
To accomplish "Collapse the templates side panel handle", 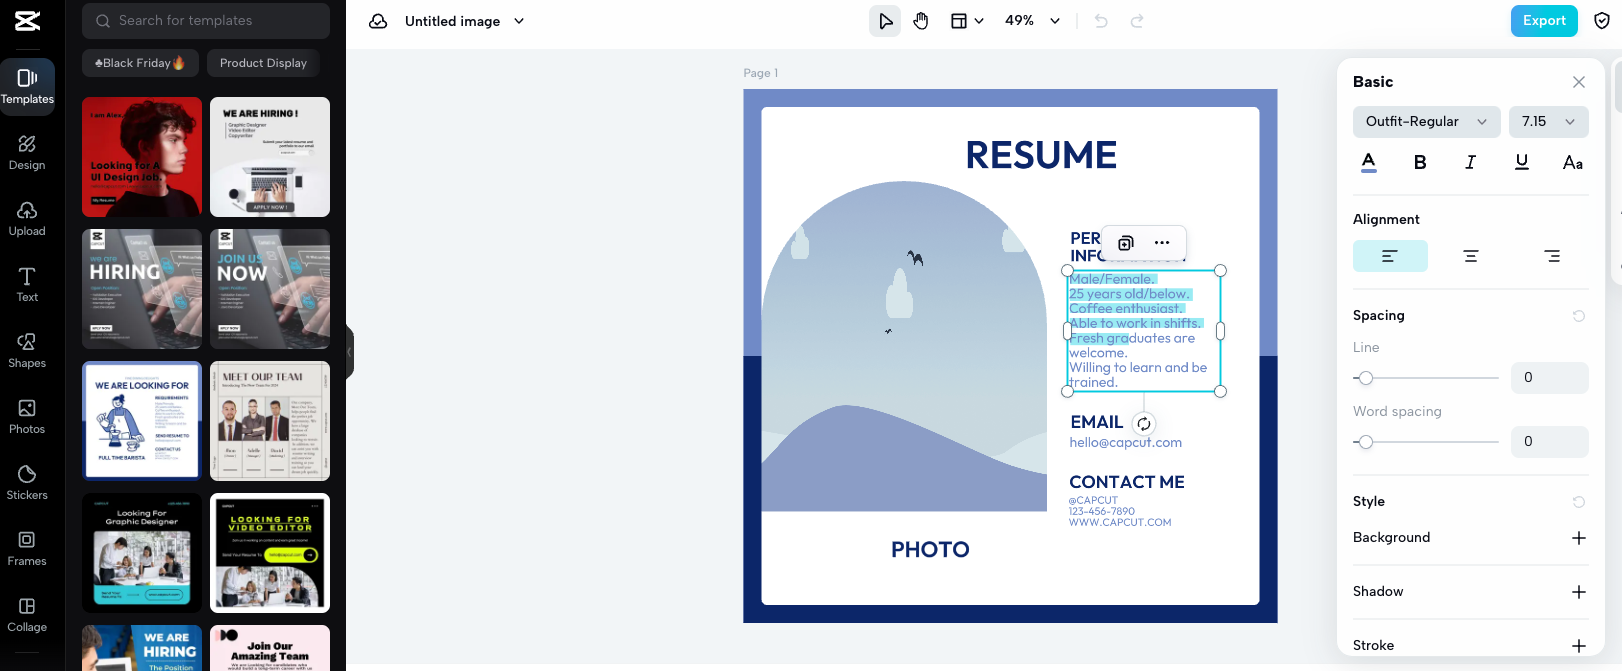I will [x=350, y=352].
